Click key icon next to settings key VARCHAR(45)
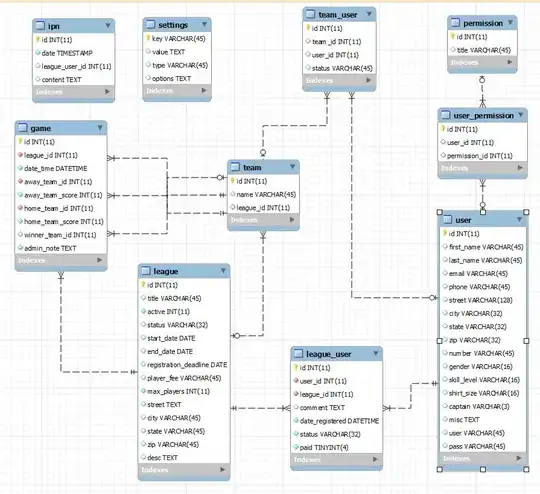540x494 pixels. click(x=148, y=38)
